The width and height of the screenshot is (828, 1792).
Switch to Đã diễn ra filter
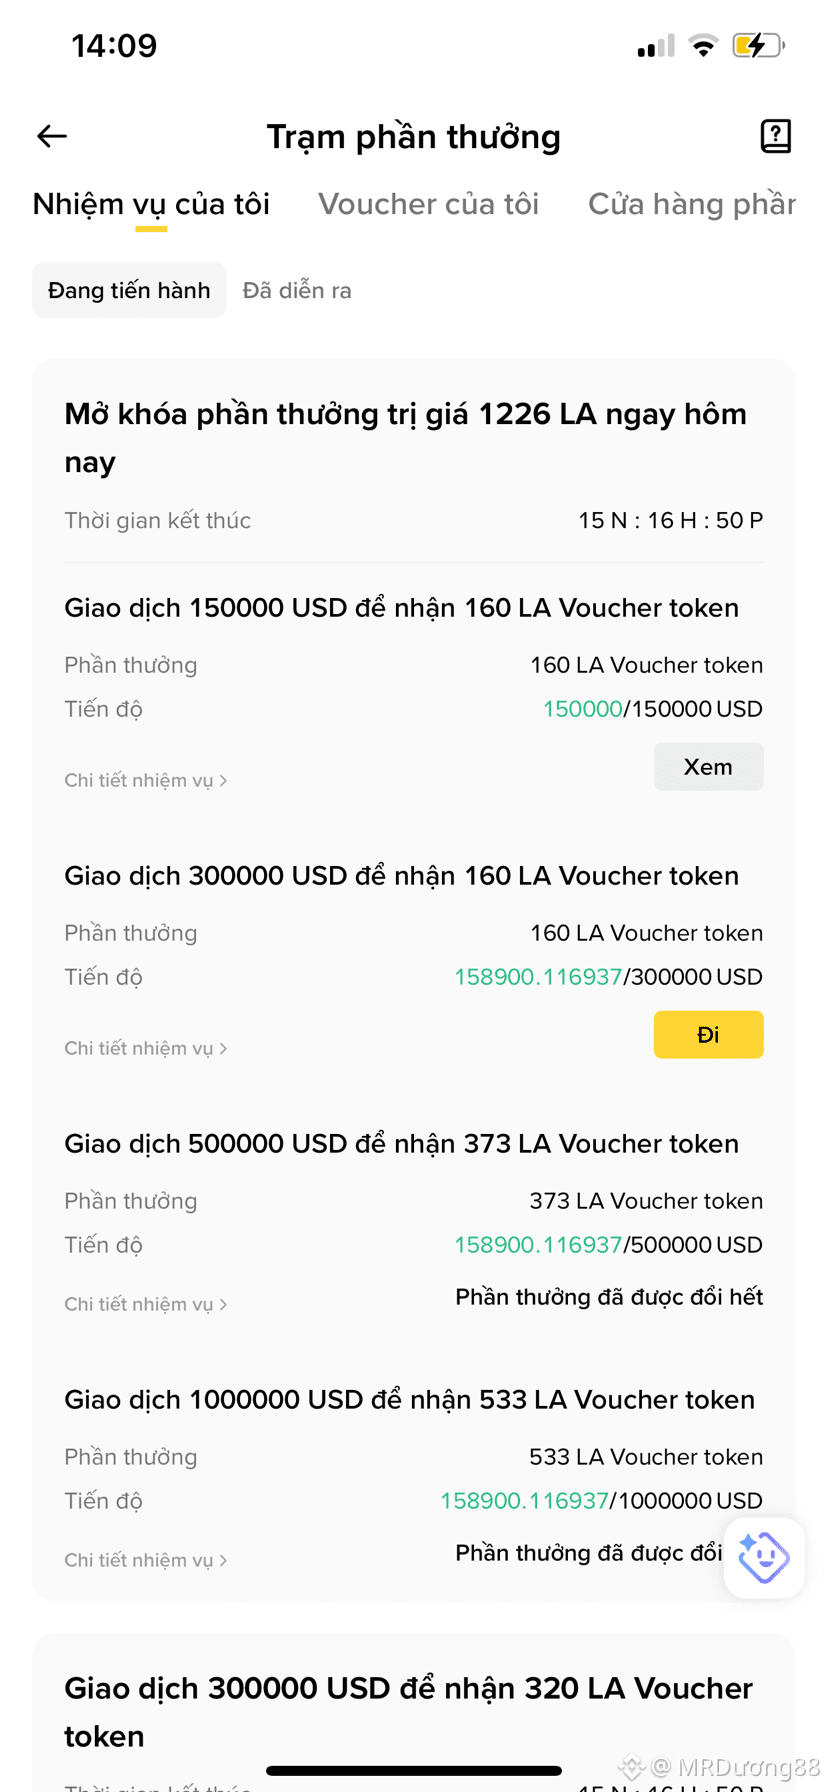coord(297,290)
